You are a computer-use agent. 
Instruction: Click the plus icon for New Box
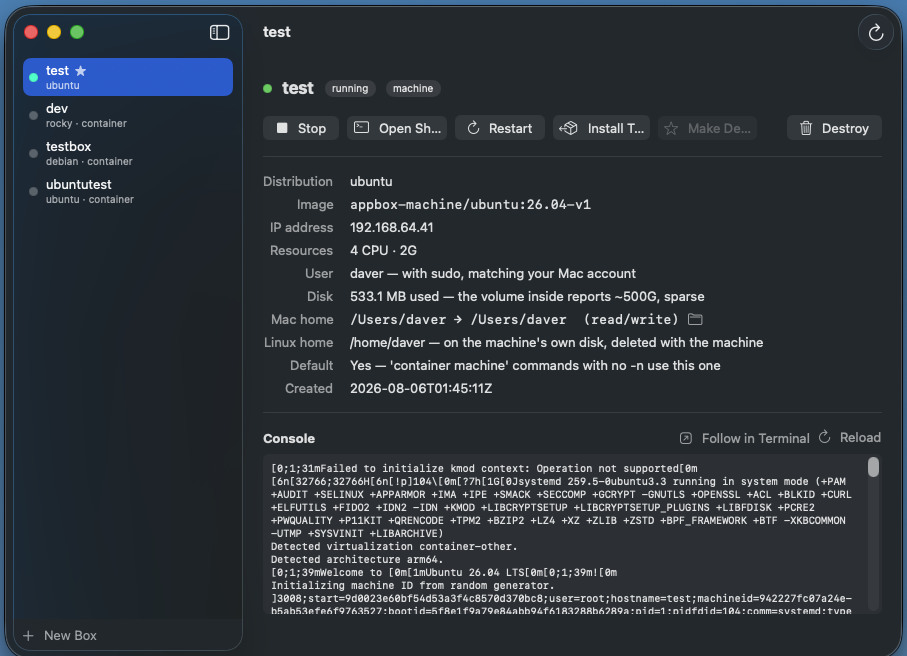tap(28, 636)
